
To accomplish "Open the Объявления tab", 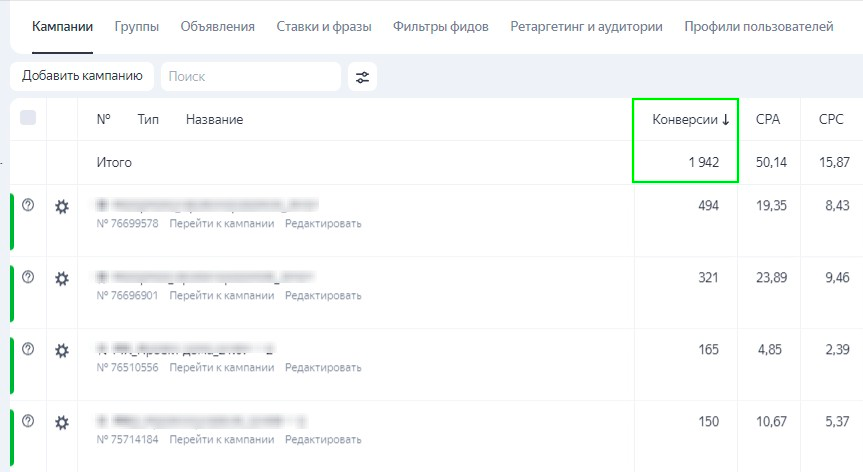I will pos(217,26).
